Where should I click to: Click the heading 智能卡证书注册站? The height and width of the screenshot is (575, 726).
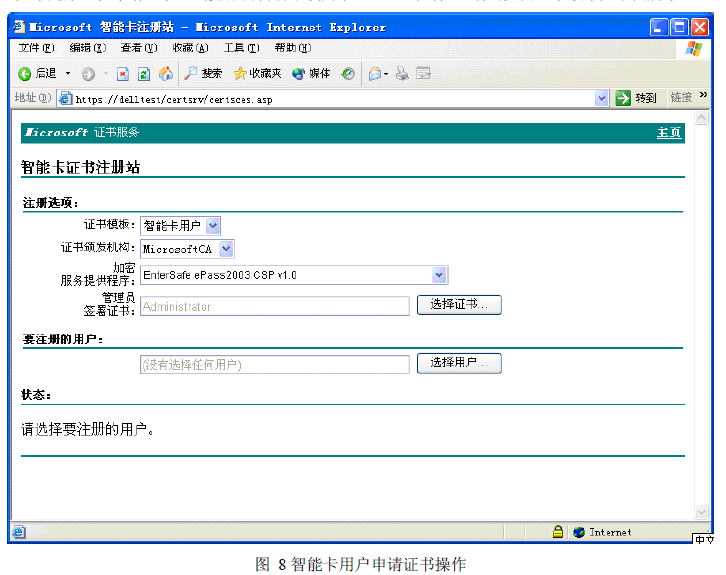click(x=81, y=167)
